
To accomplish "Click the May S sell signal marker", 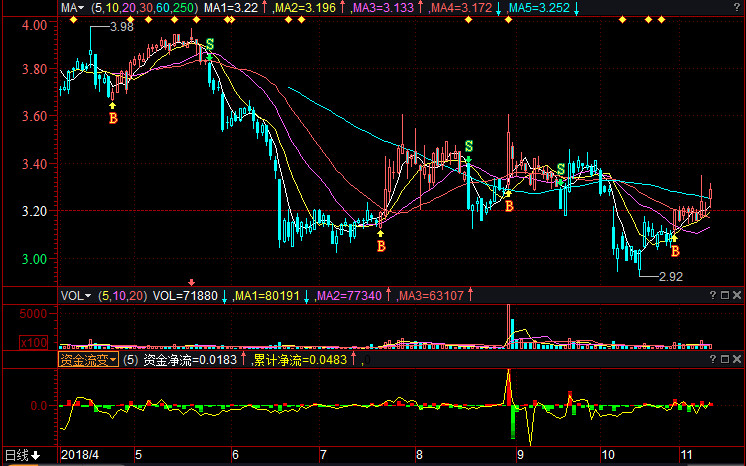I will click(x=210, y=44).
